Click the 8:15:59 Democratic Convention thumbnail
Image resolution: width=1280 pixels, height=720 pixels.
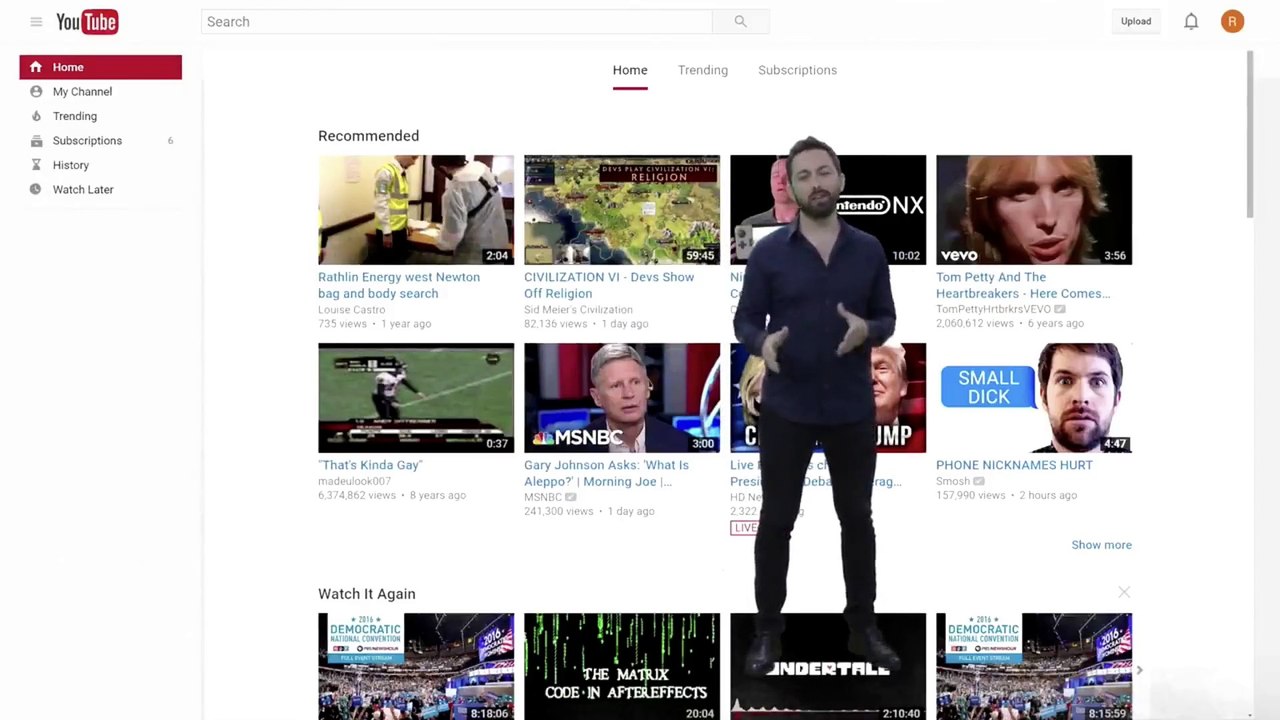pos(1034,666)
